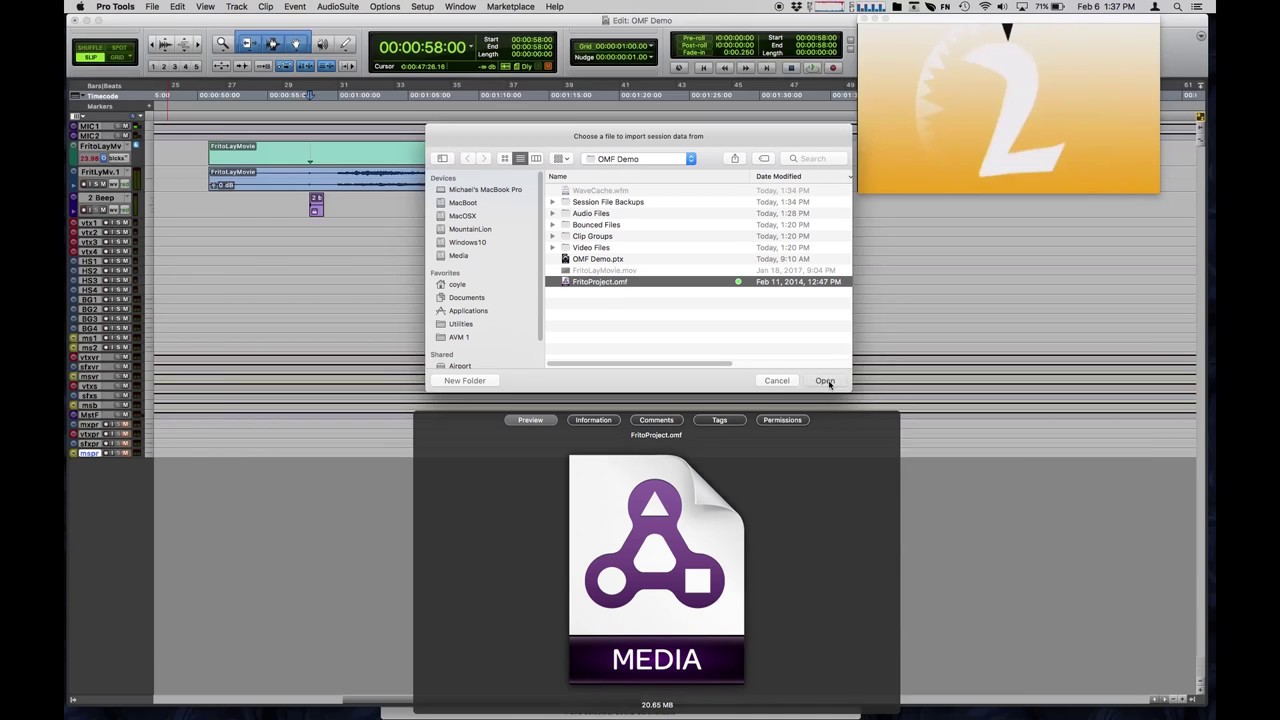Screen dimensions: 1280x720
Task: Select the Grabber hand tool
Action: (295, 44)
